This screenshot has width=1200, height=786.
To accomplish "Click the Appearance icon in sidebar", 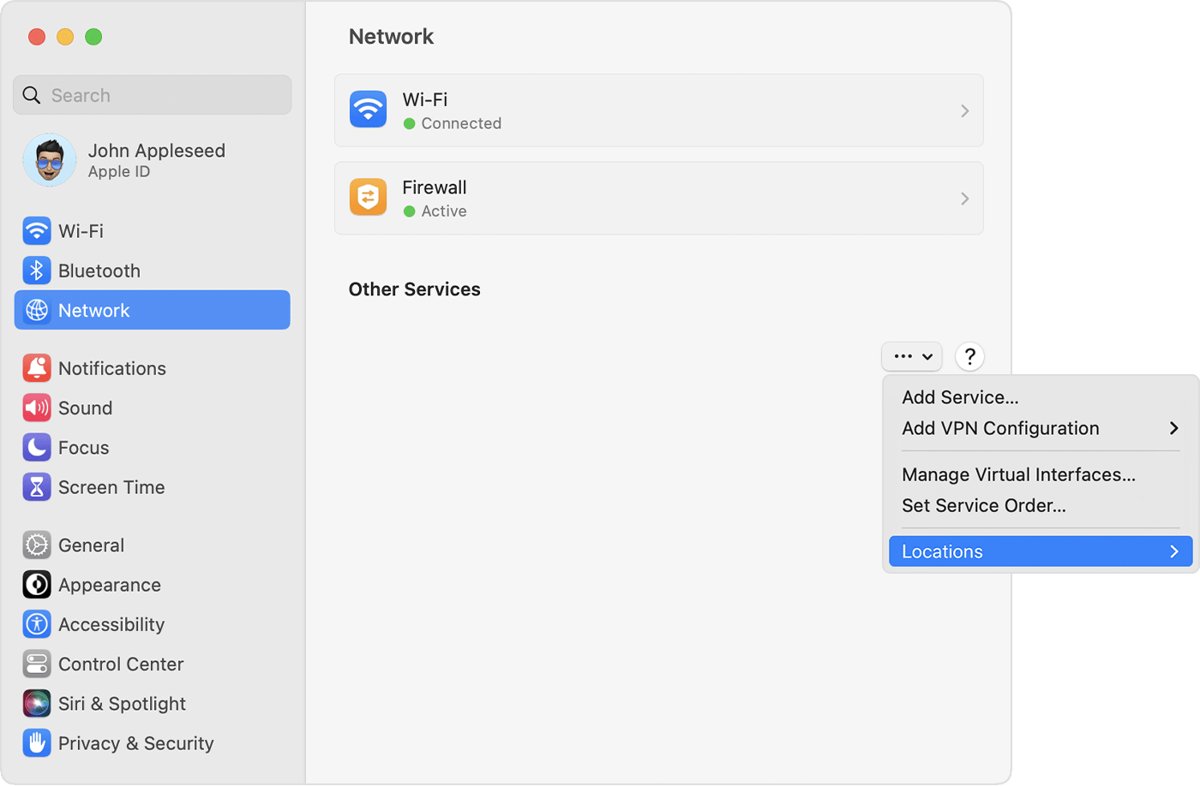I will coord(37,585).
